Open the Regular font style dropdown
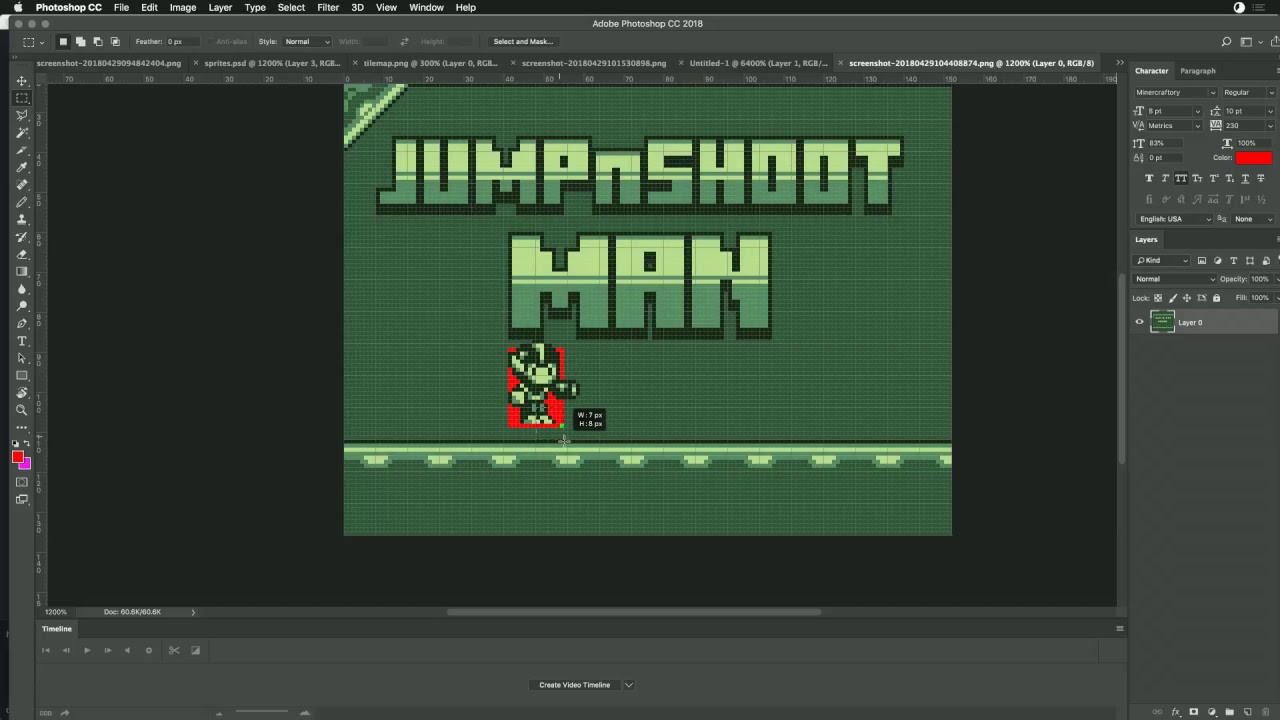Screen dimensions: 1280x720 click(1249, 92)
